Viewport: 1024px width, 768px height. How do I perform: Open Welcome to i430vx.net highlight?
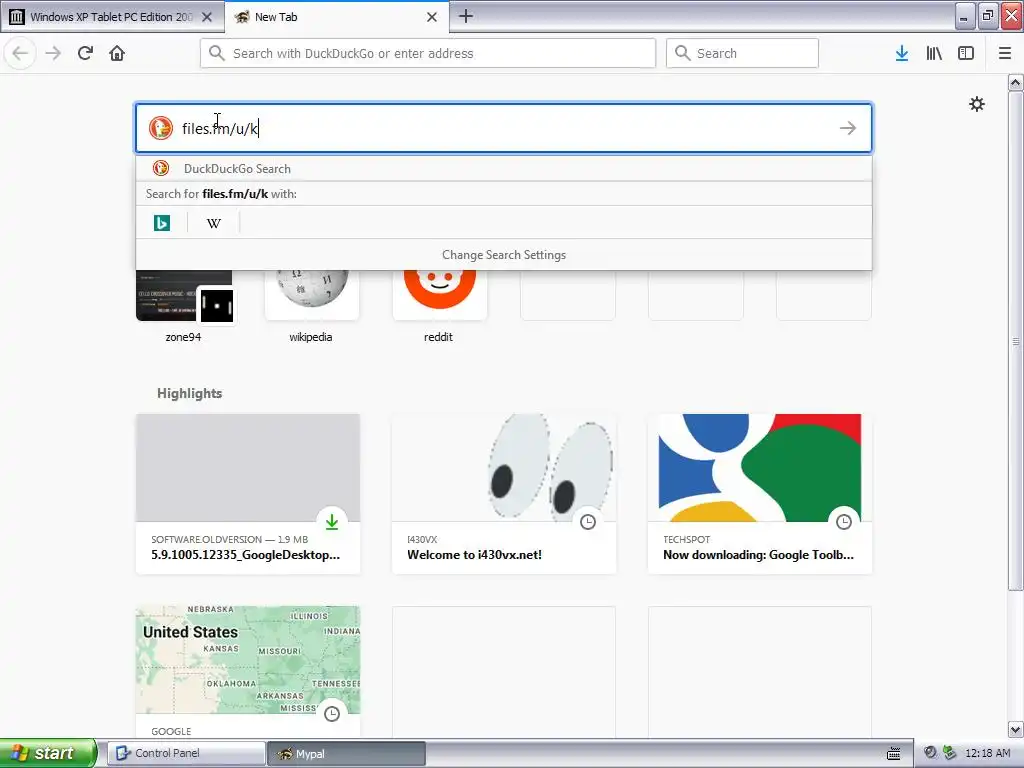504,494
